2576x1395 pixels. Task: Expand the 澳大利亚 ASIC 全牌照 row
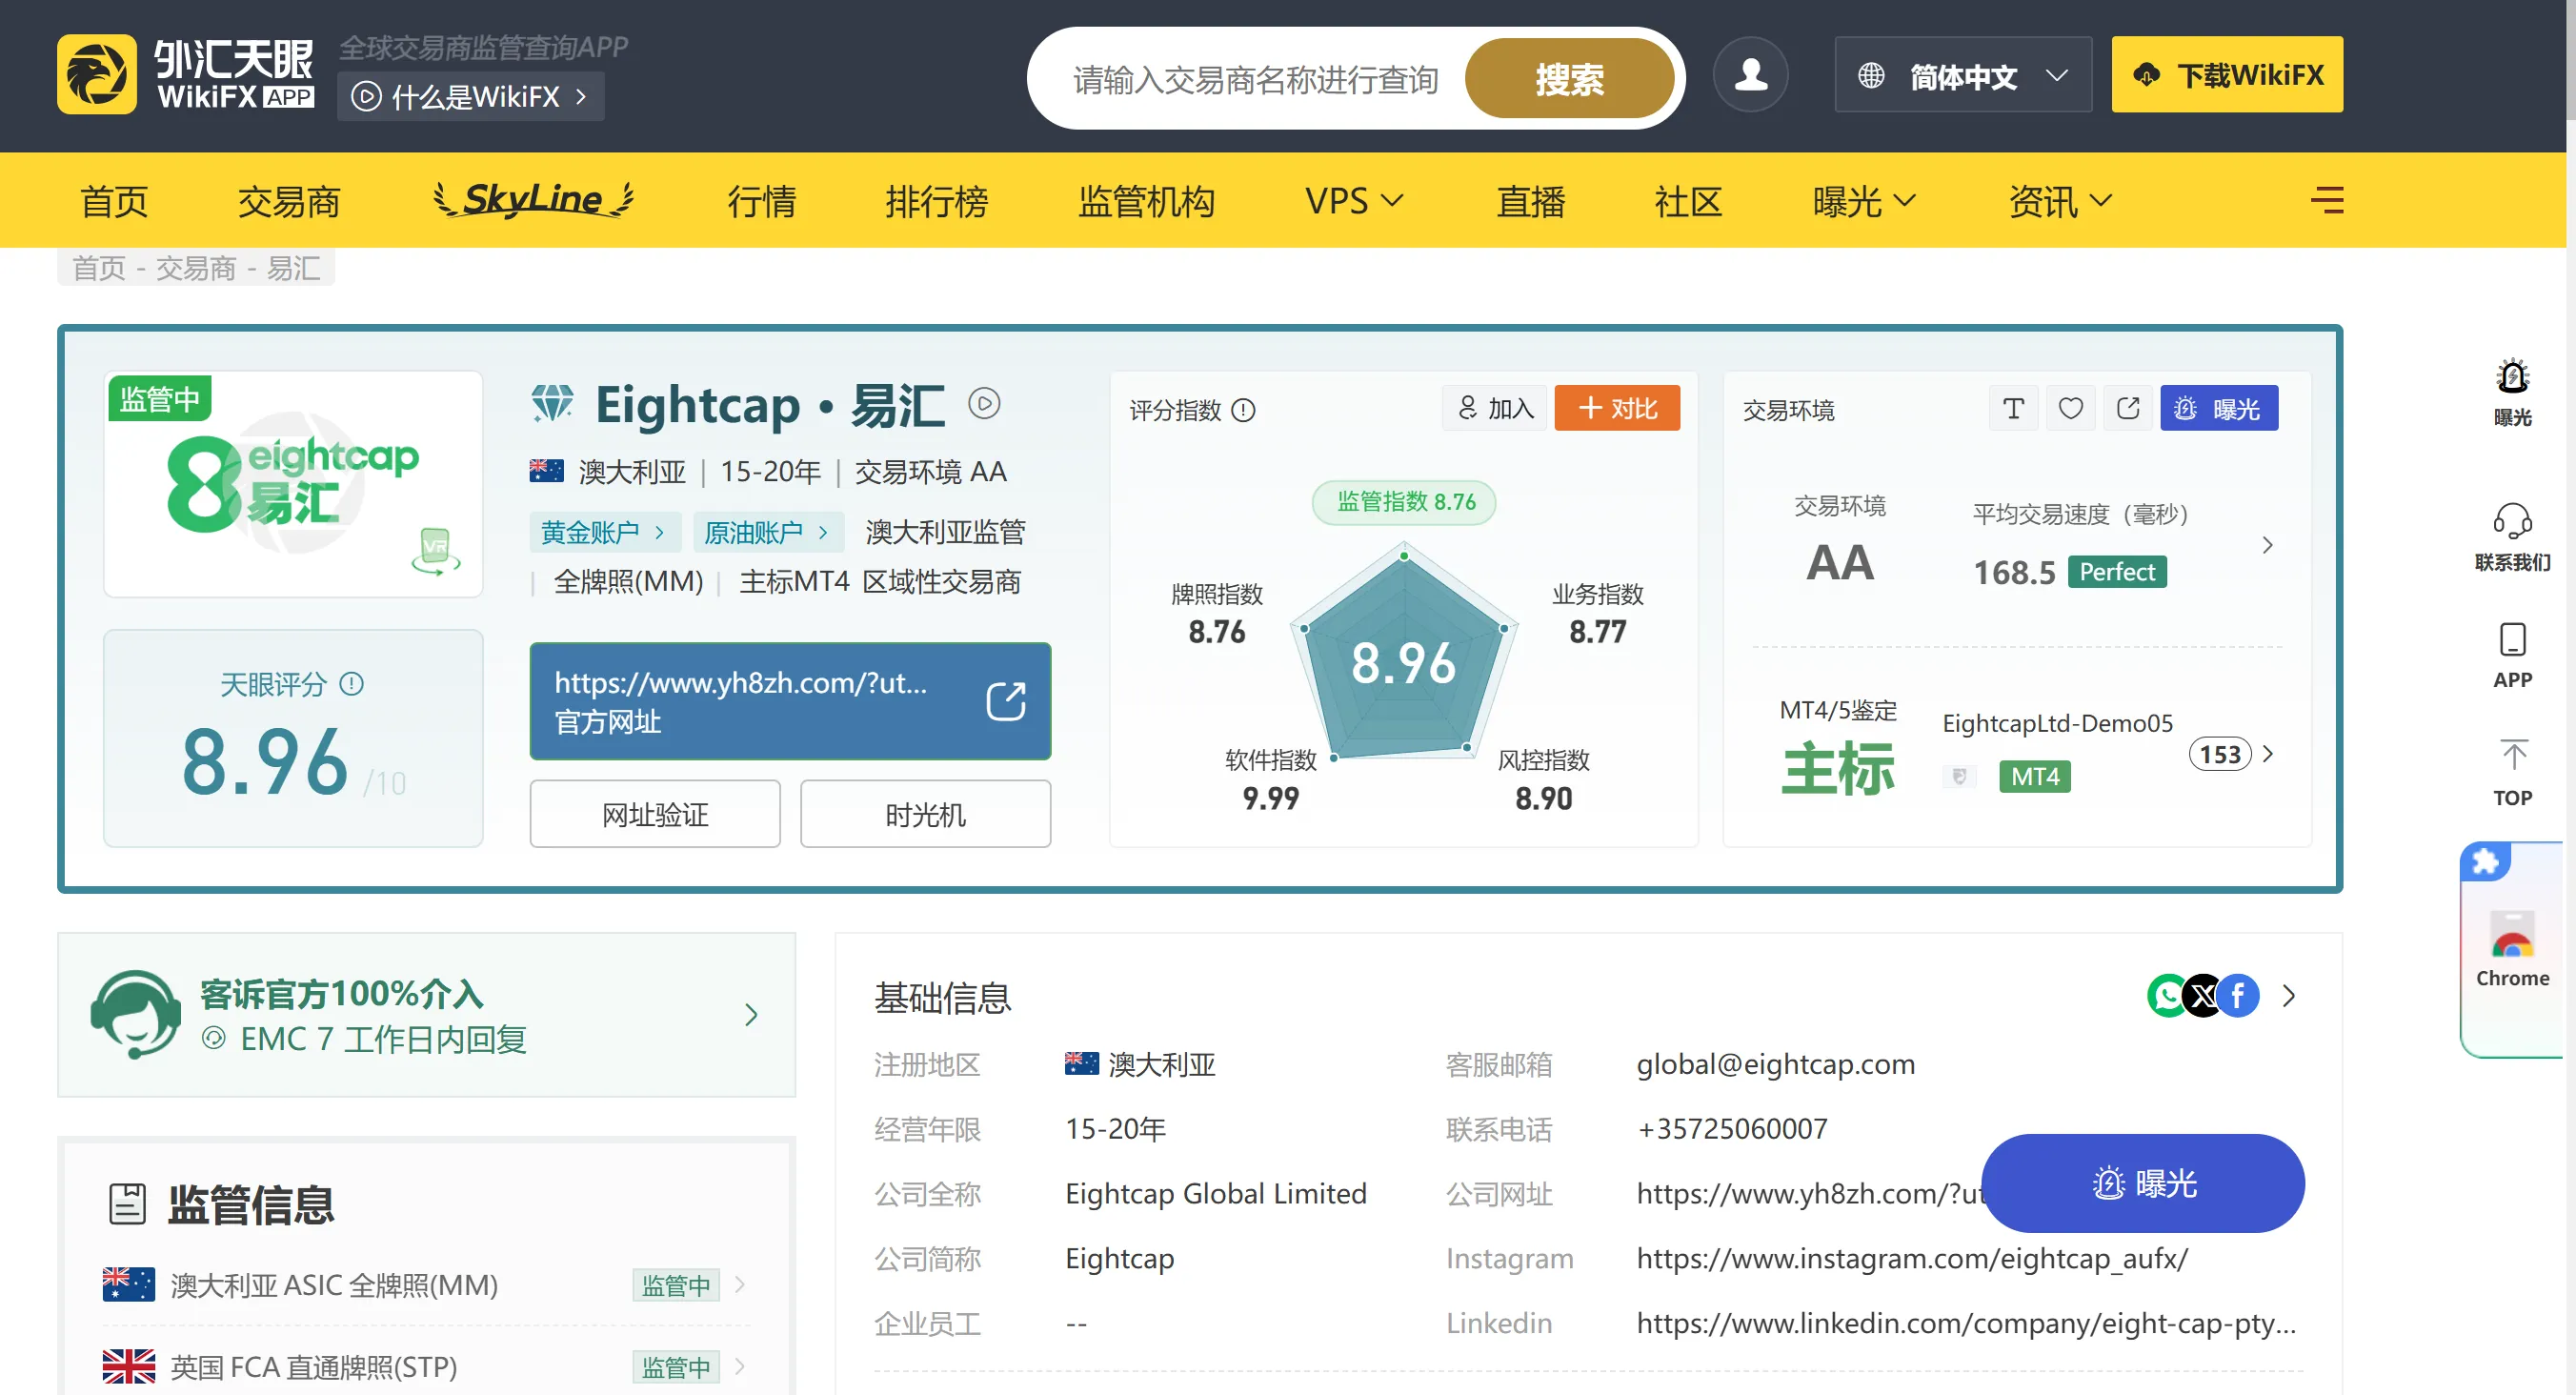click(x=739, y=1284)
